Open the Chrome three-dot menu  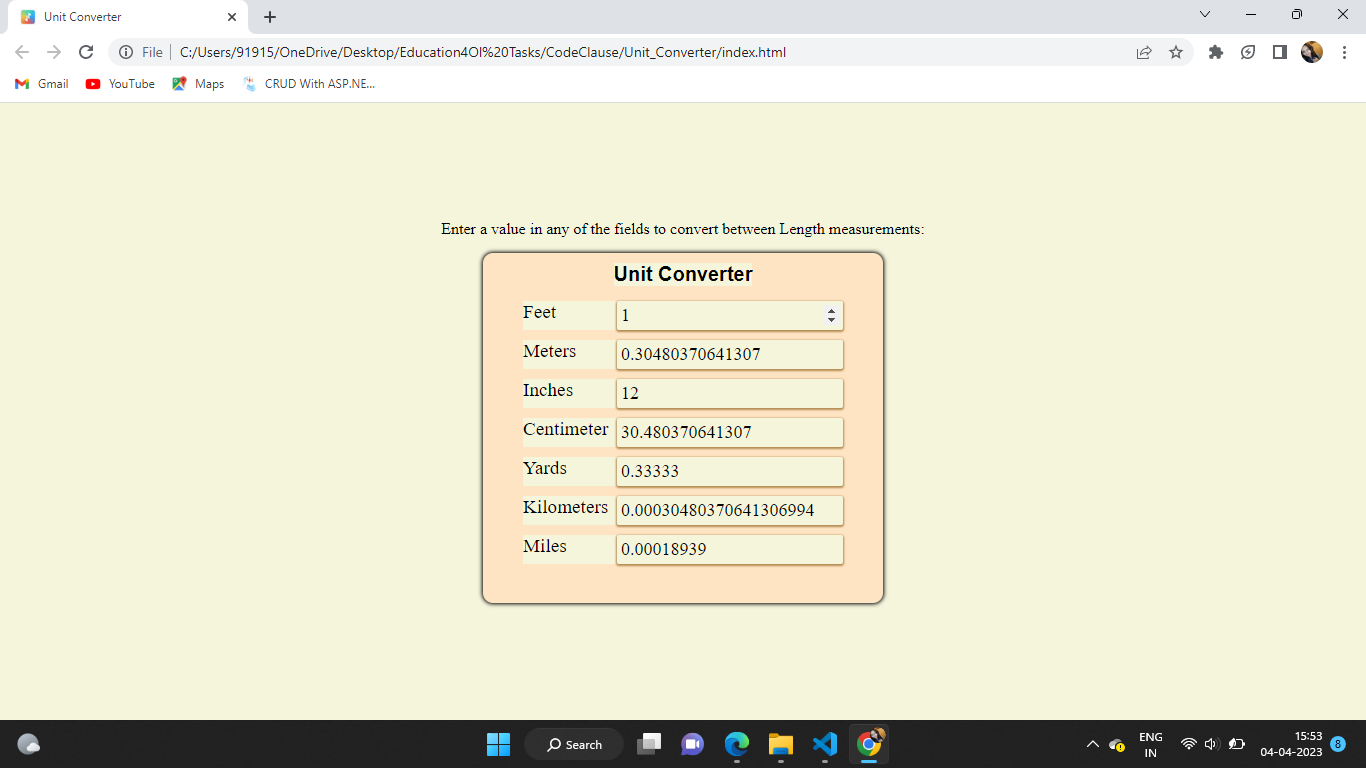coord(1343,51)
